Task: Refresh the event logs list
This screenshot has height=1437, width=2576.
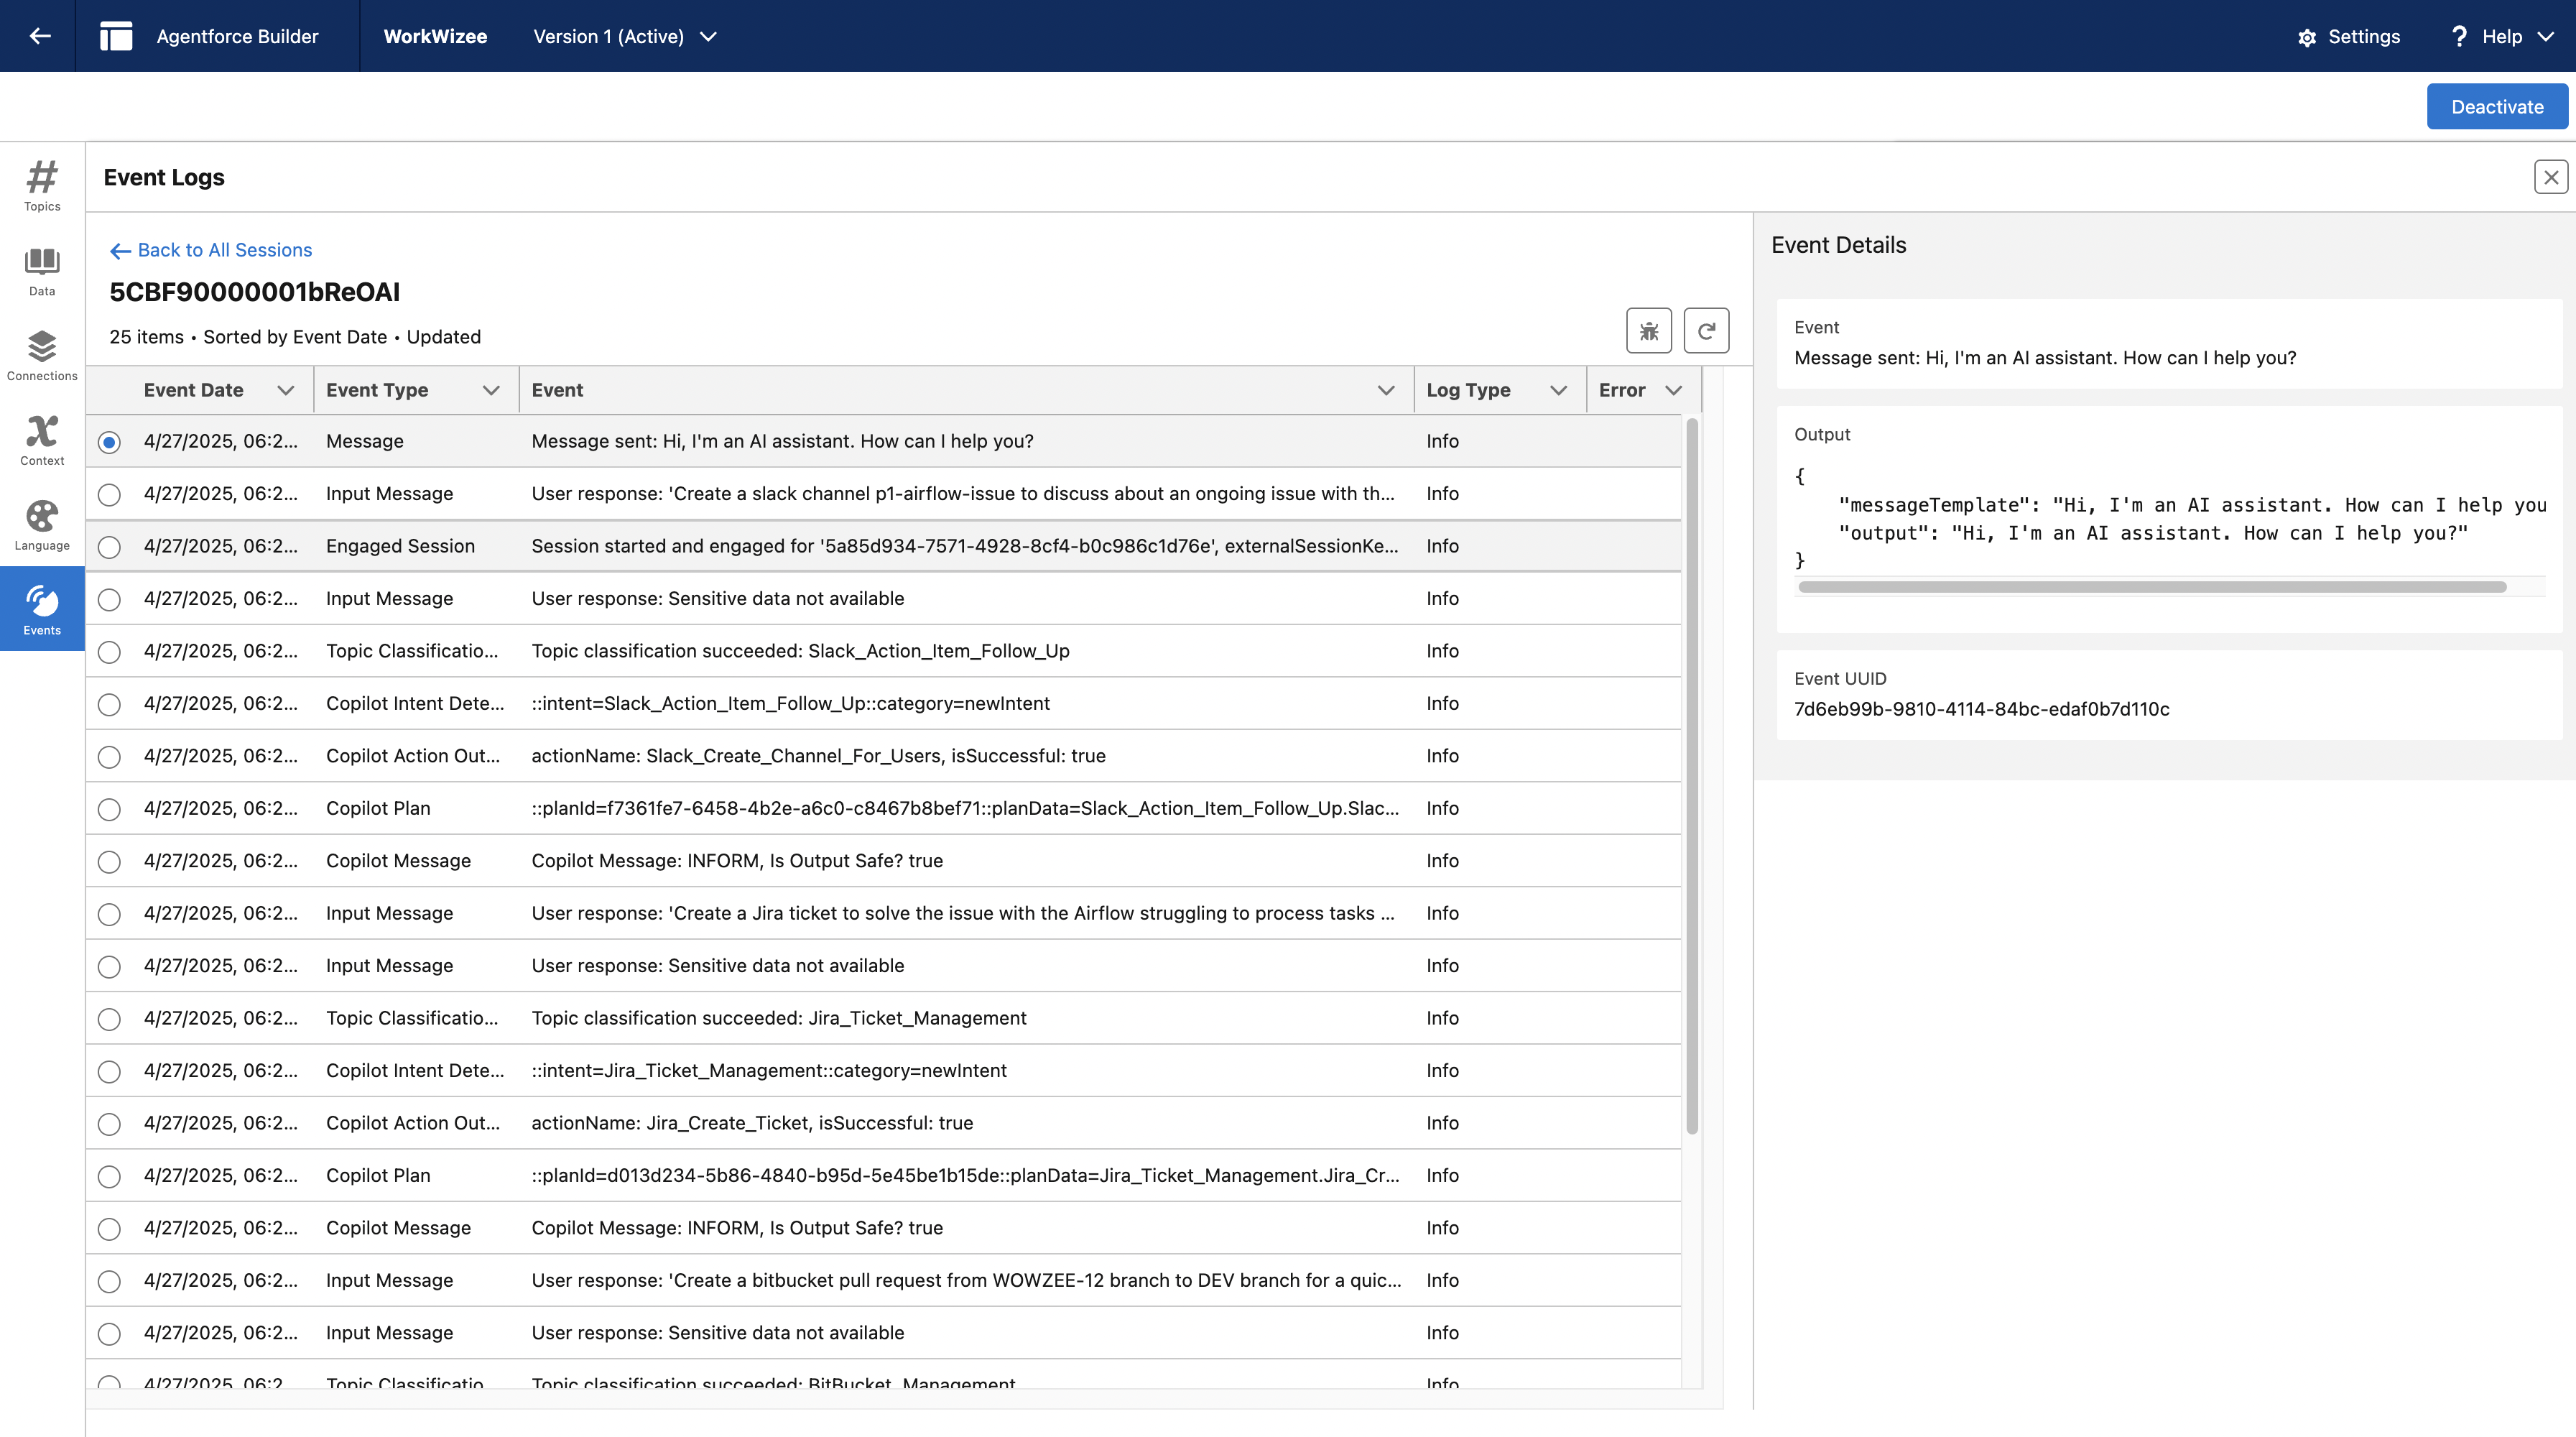Action: point(1706,331)
